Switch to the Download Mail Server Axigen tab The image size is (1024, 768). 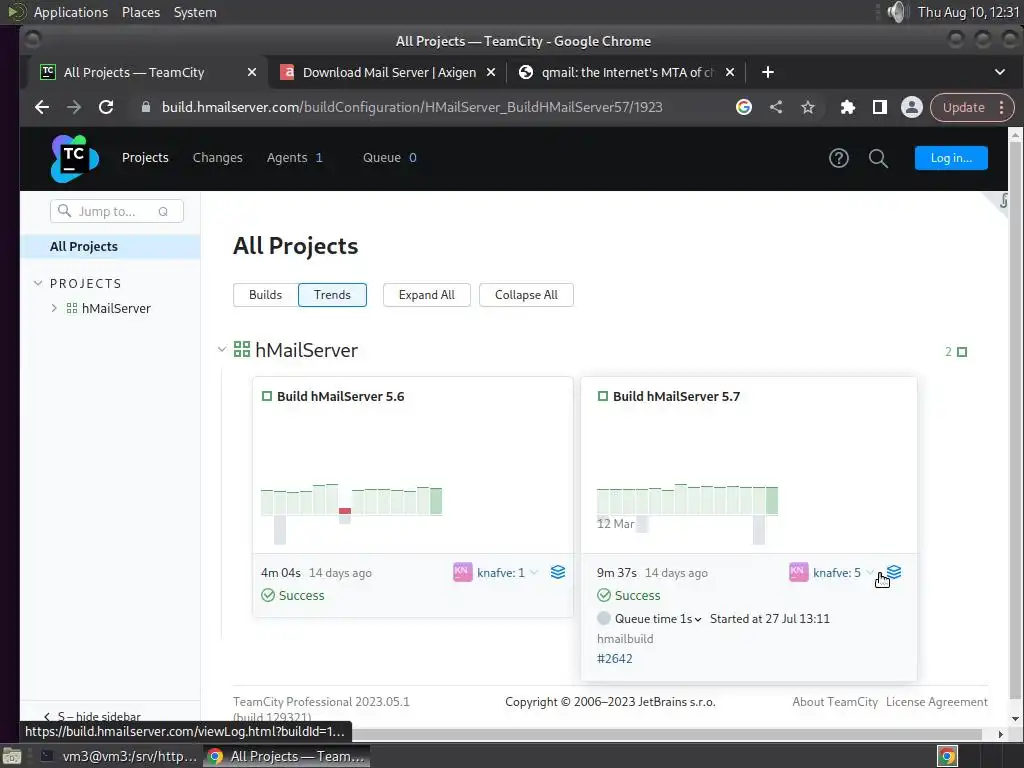[x=388, y=72]
